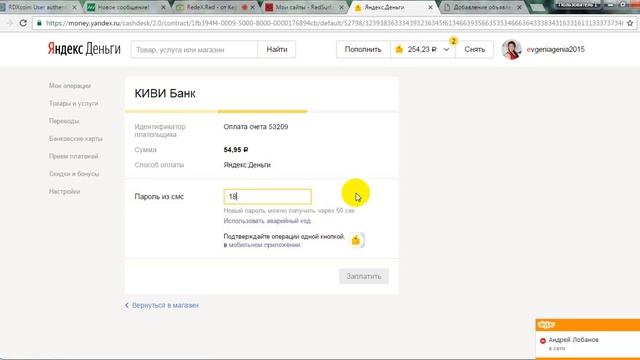This screenshot has height=360, width=640.
Task: Click the money.yandex.ru address bar URL
Action: (334, 23)
